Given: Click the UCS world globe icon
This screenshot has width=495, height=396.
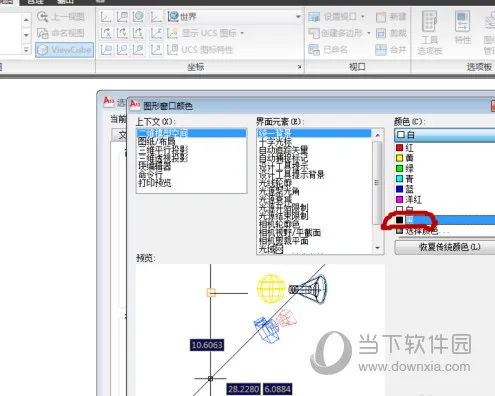Looking at the screenshot, I should tap(173, 16).
